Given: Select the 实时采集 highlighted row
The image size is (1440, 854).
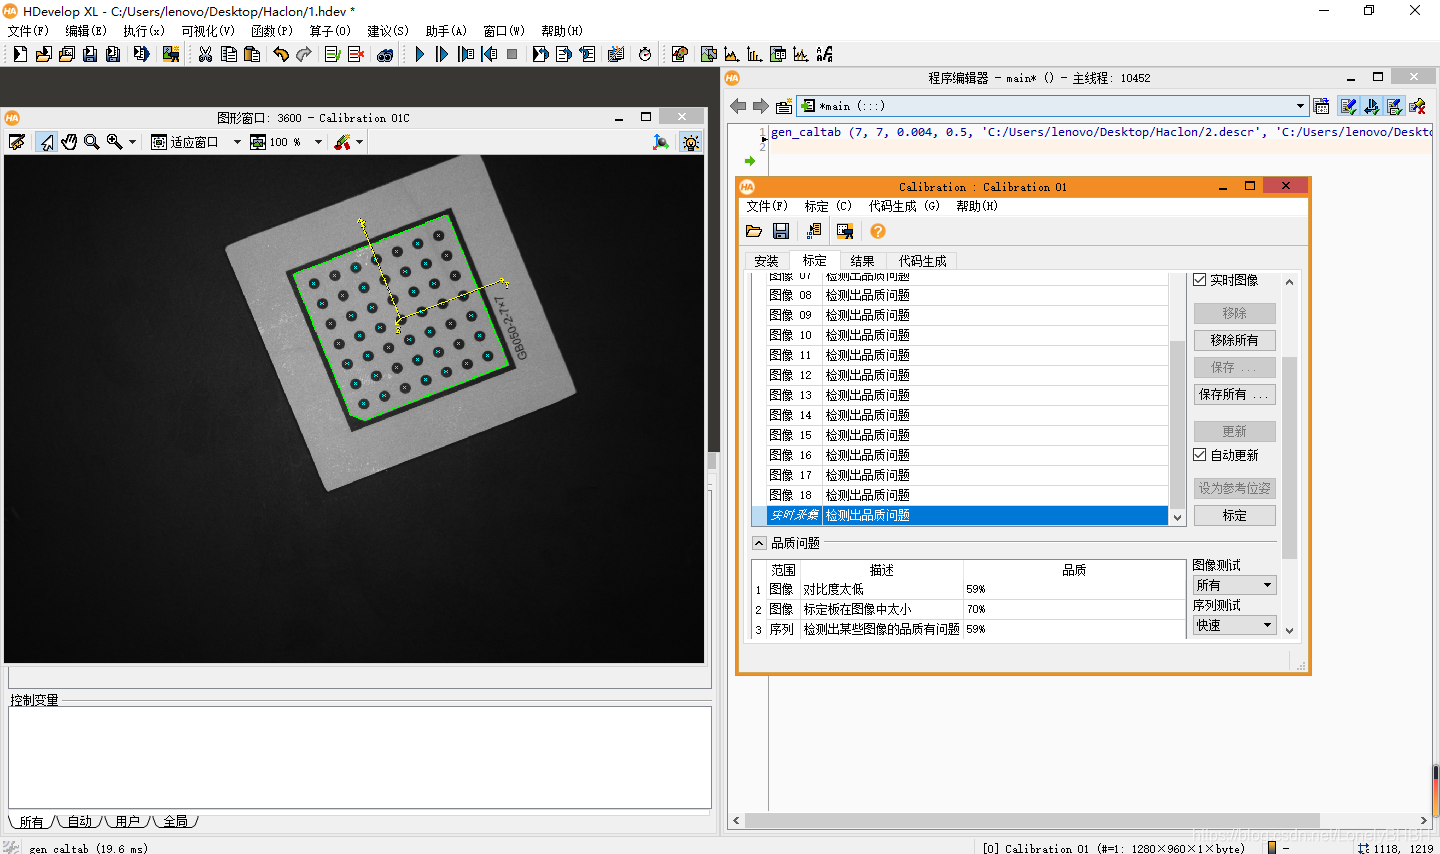Looking at the screenshot, I should [960, 515].
